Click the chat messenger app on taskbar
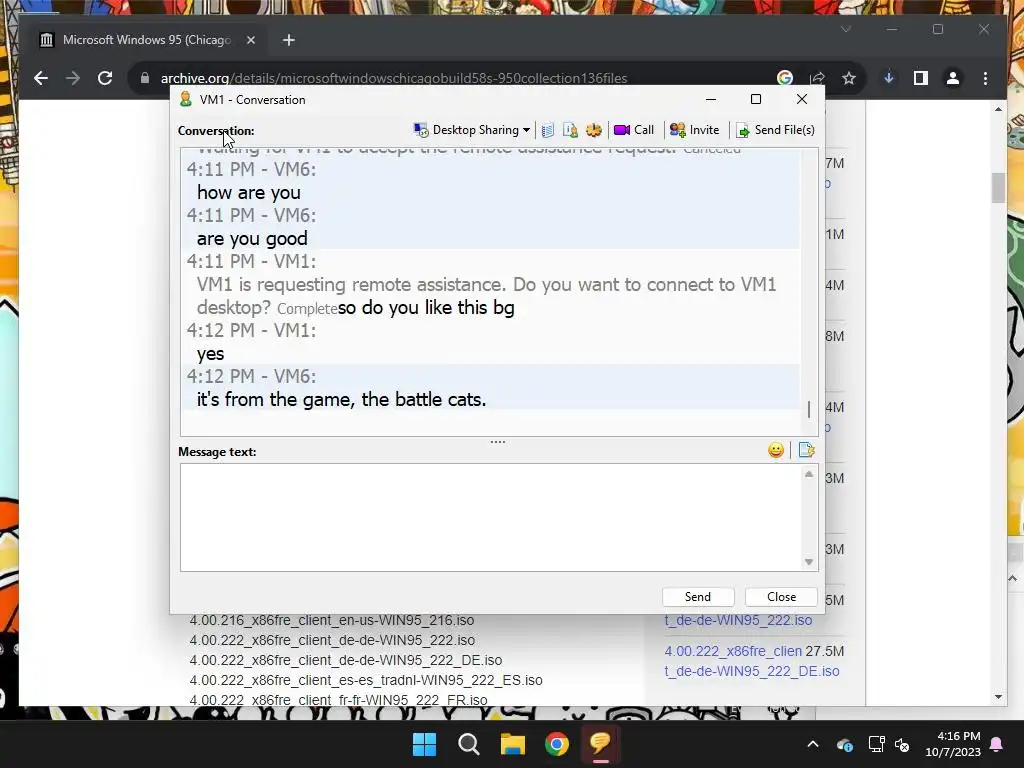This screenshot has height=768, width=1024. [x=601, y=744]
